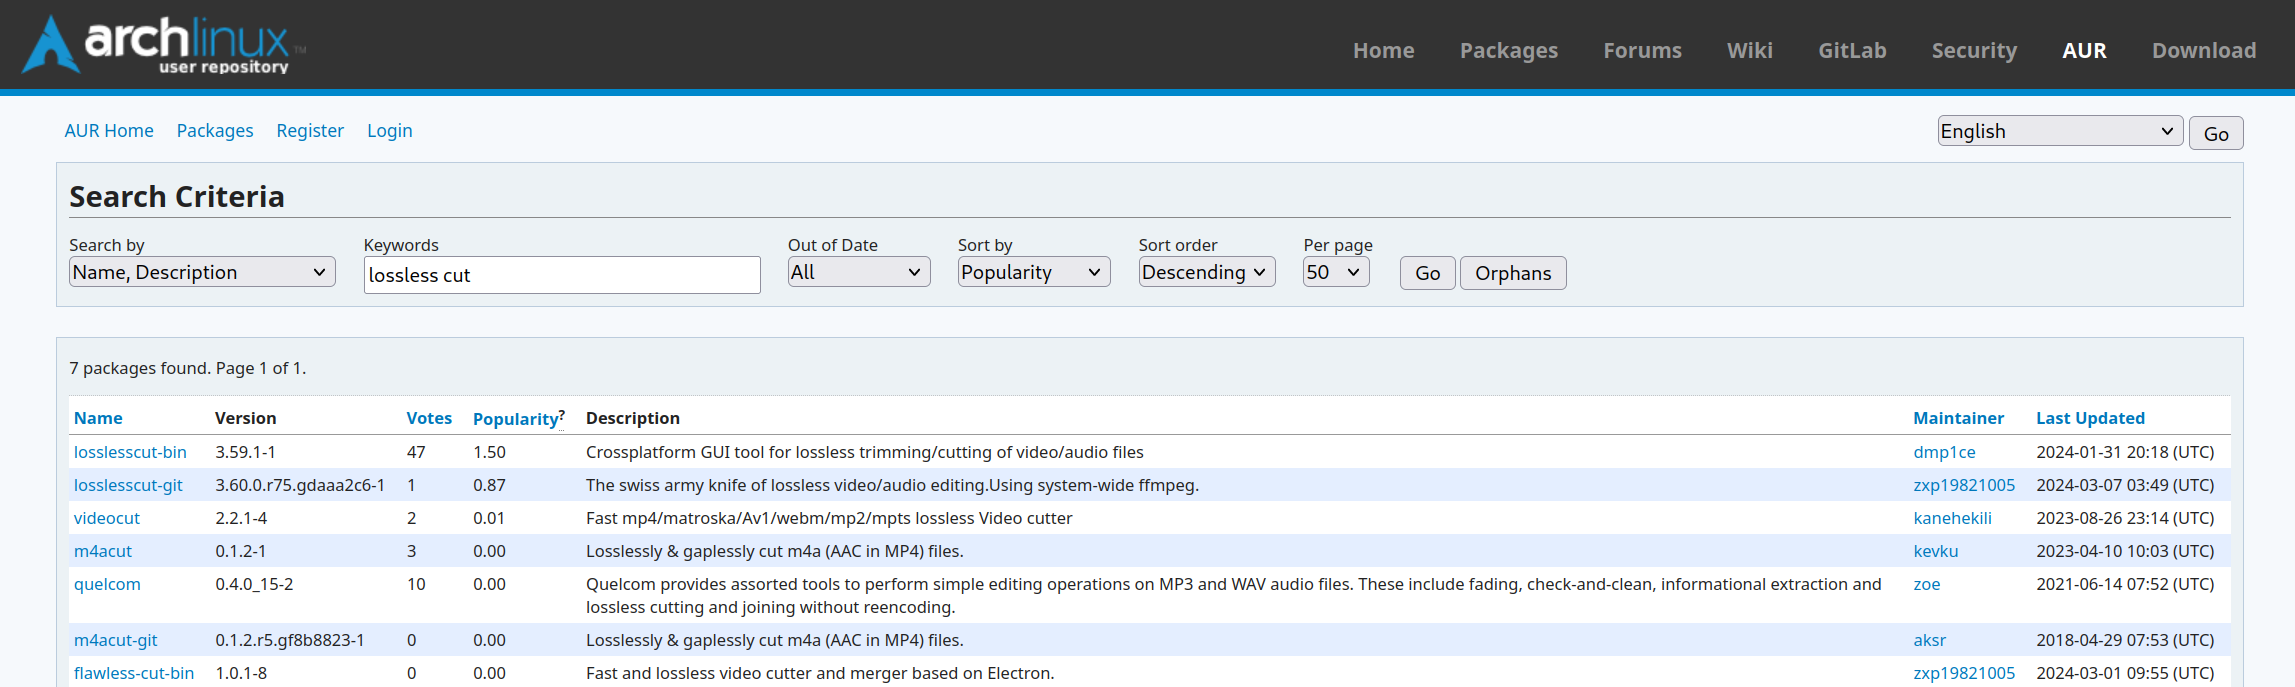Sort by Maintainer column header

1958,418
